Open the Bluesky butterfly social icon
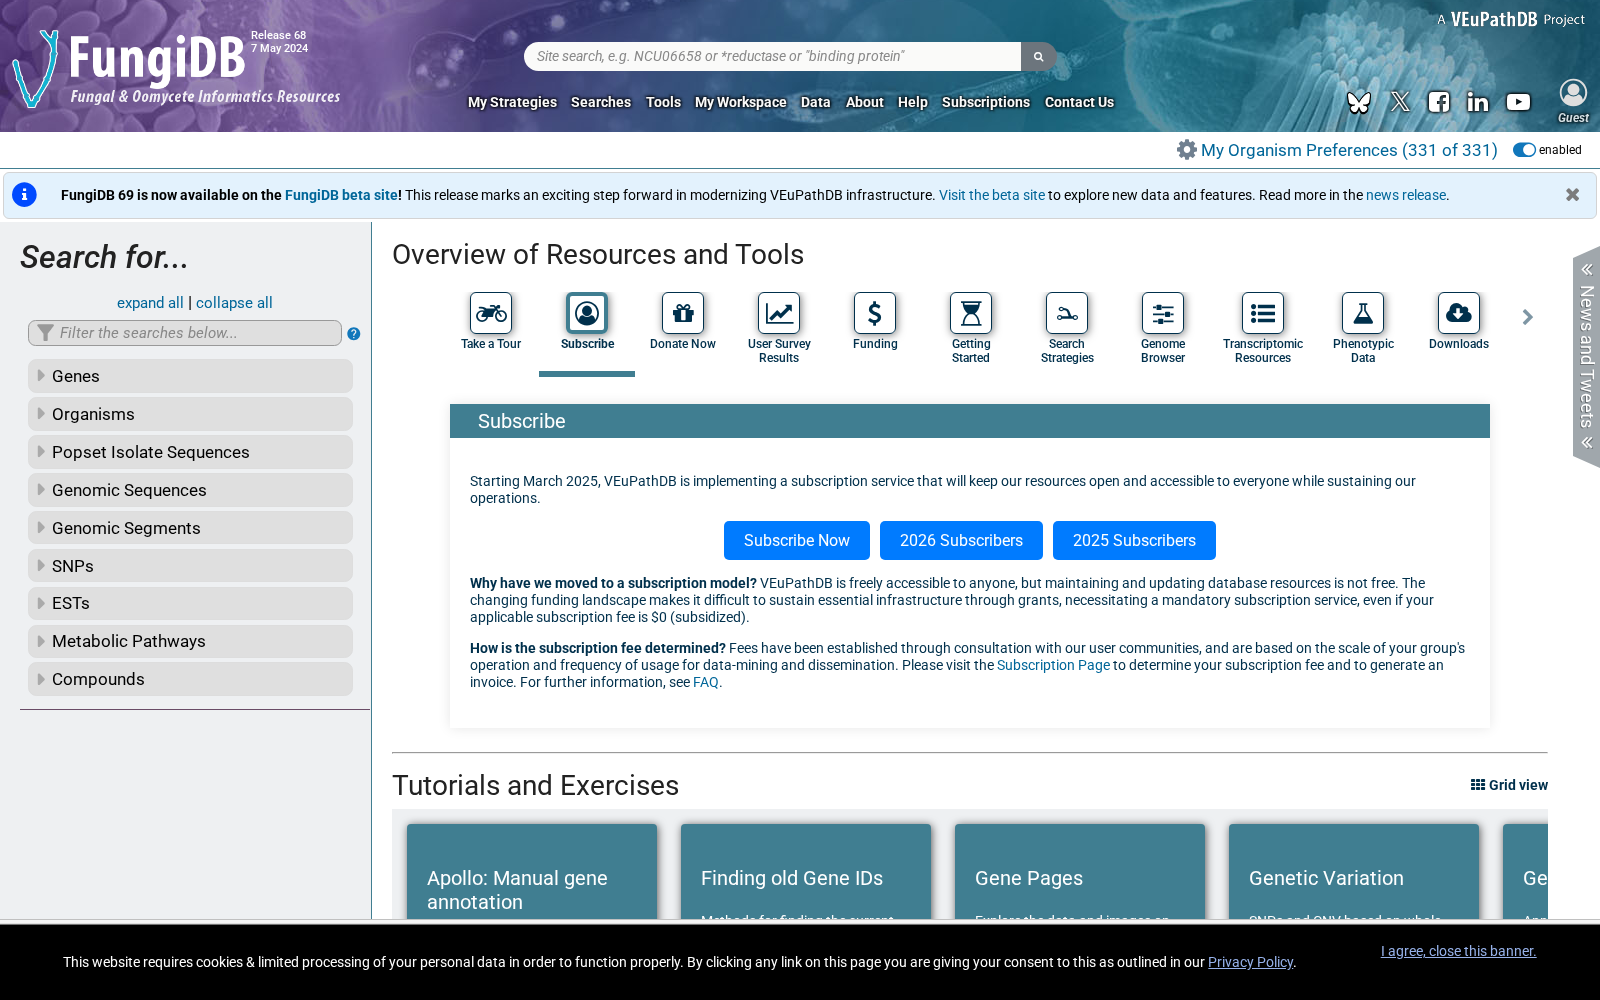This screenshot has width=1600, height=1000. click(x=1359, y=102)
